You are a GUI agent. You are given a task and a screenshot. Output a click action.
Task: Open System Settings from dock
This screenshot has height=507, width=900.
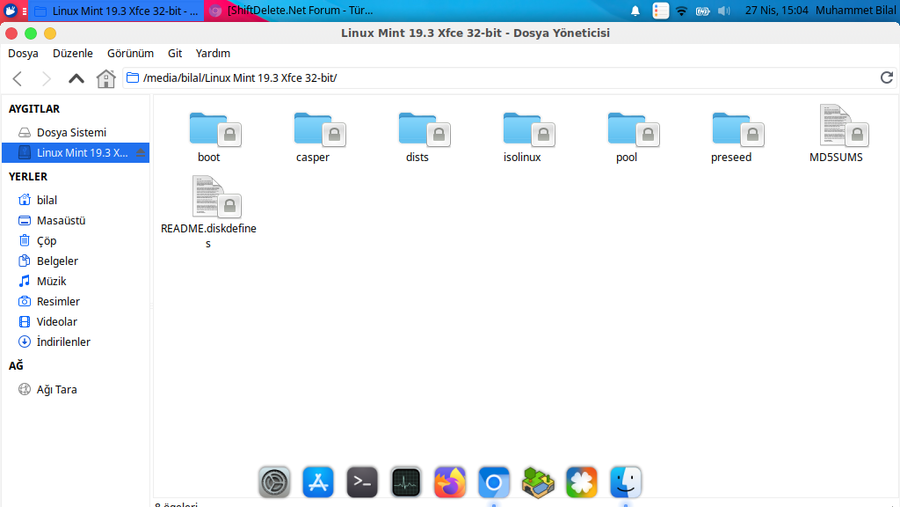[x=274, y=482]
